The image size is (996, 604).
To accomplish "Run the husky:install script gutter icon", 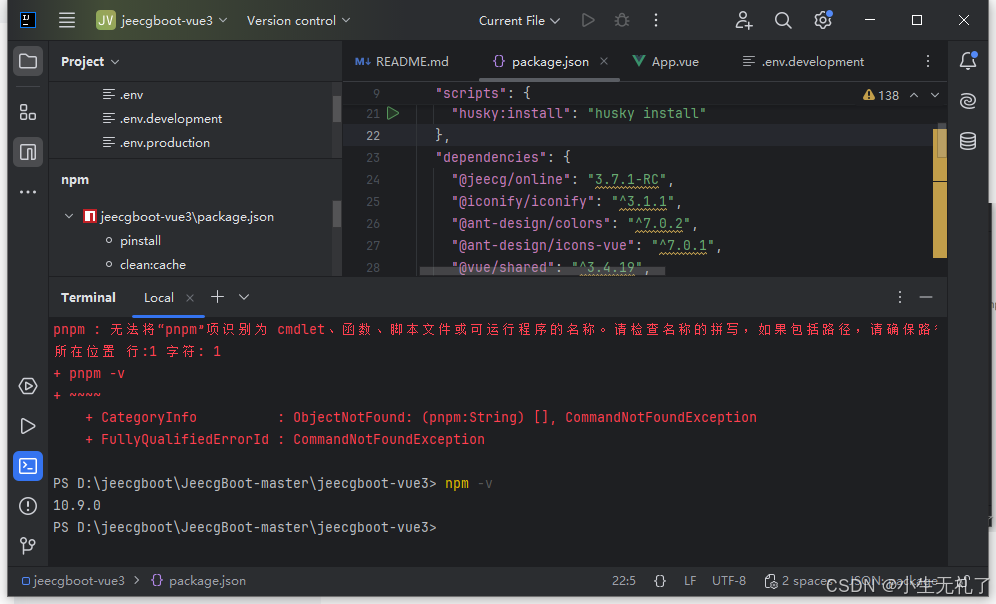I will pos(393,113).
